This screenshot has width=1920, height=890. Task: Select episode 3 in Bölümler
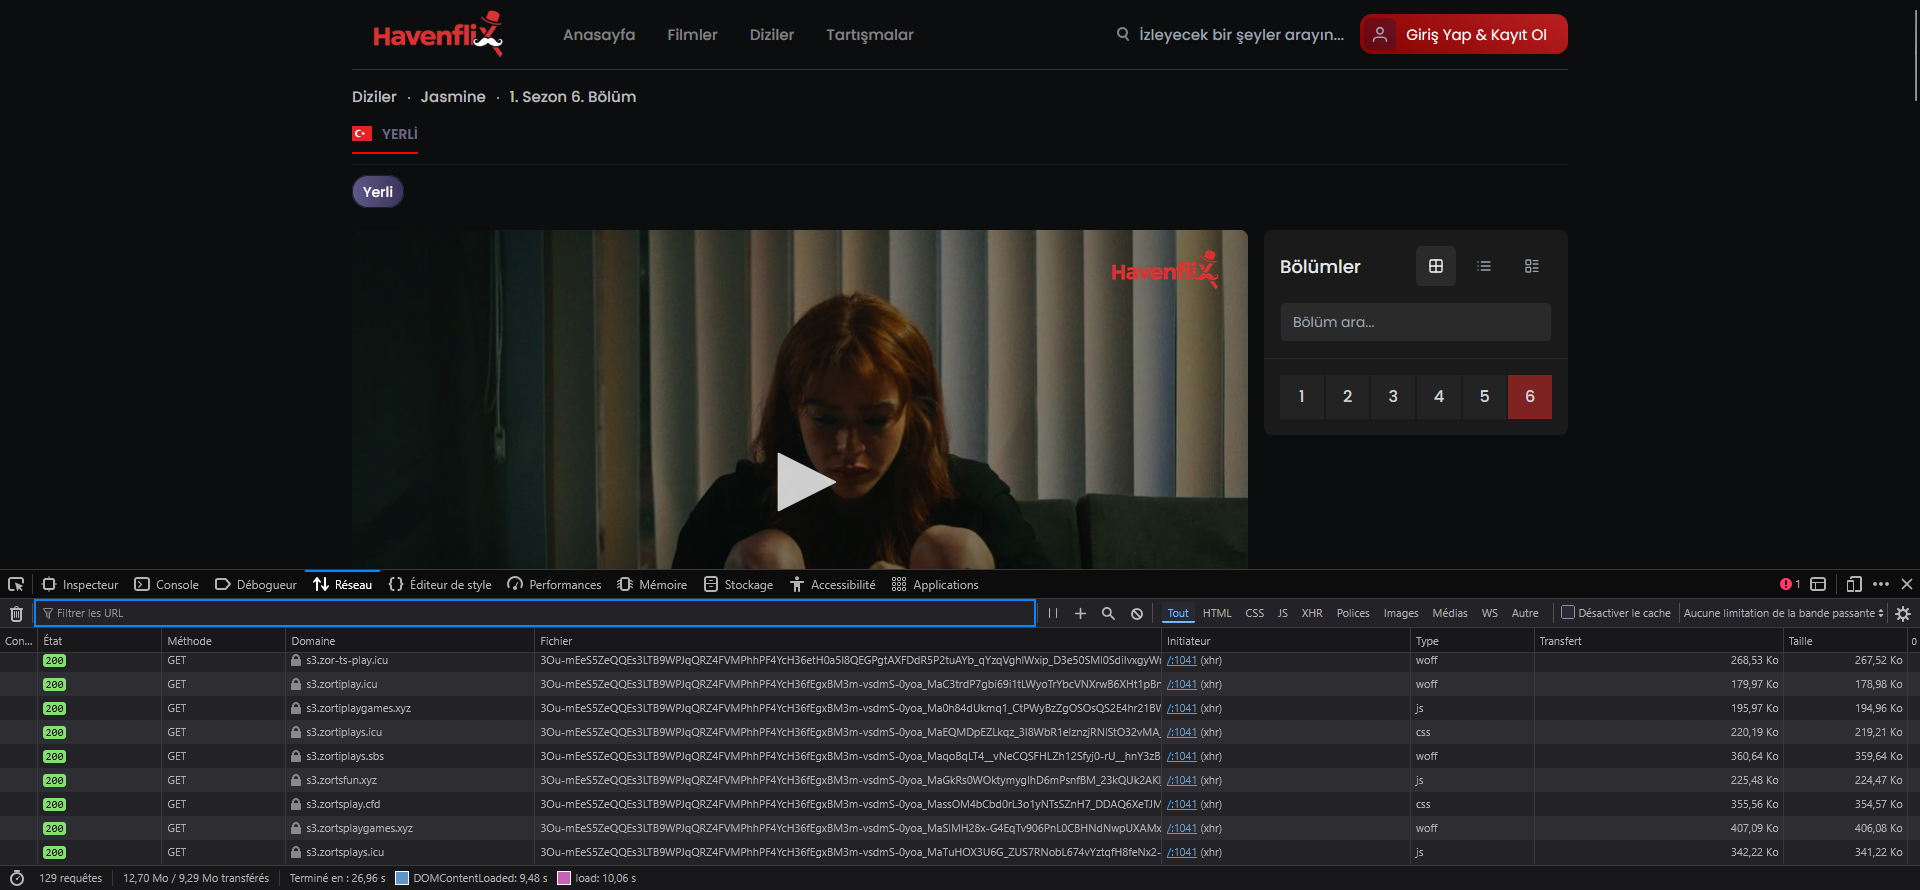1393,397
